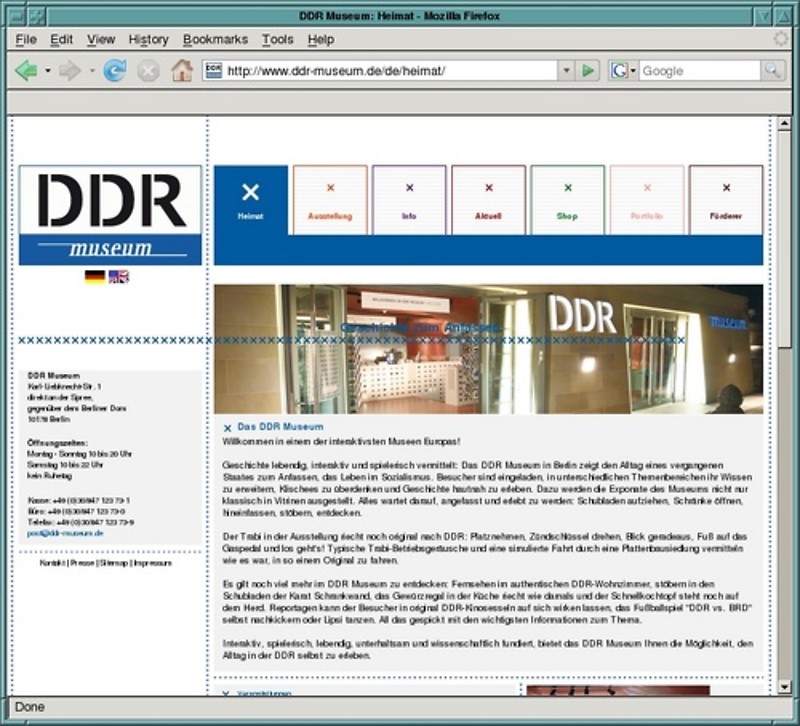Go to the Home page icon

[182, 70]
